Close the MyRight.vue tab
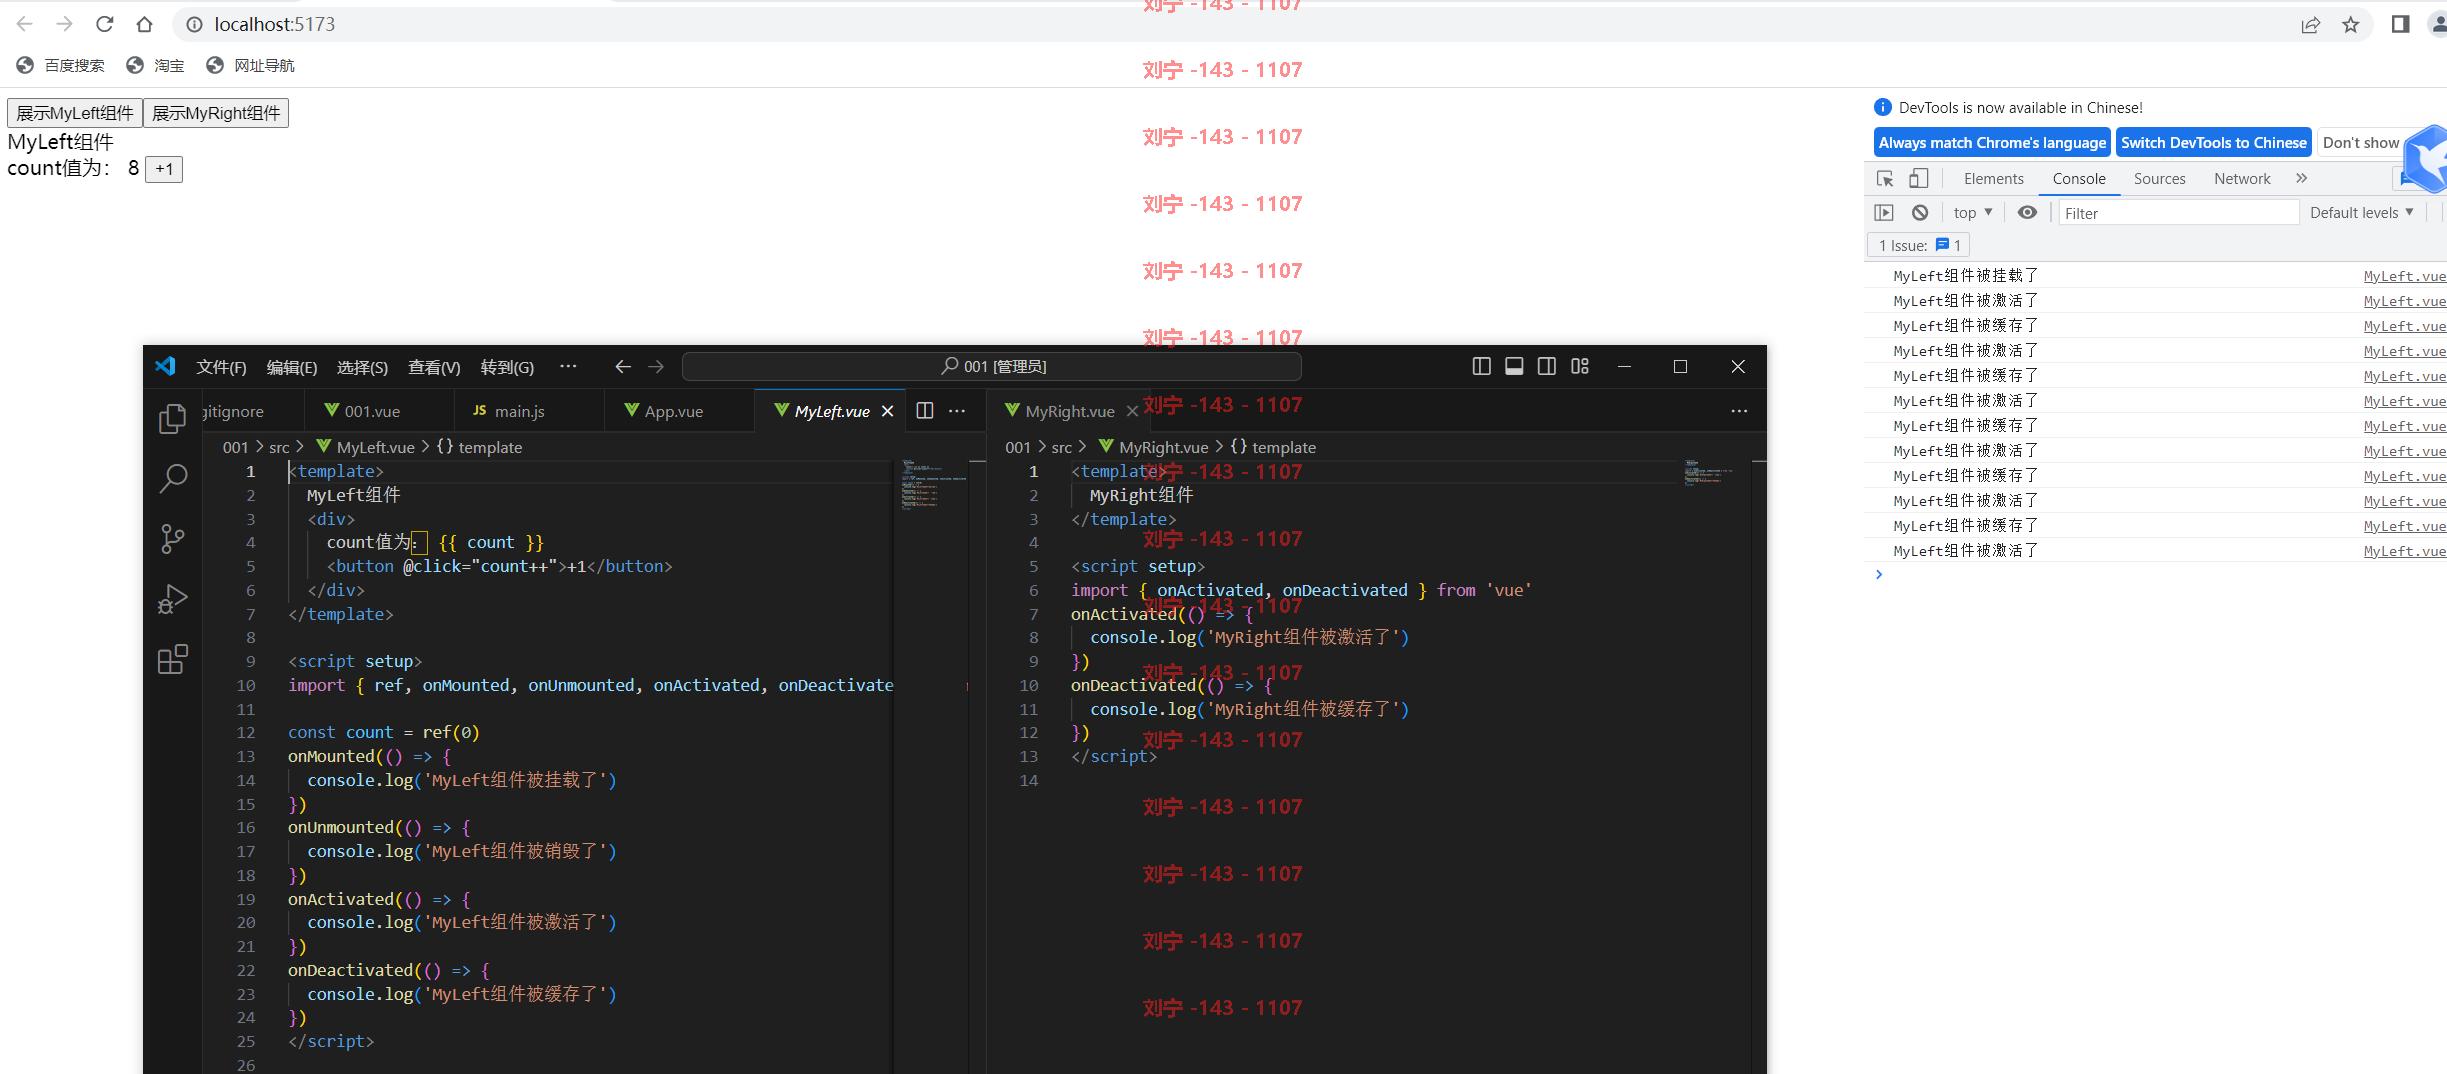This screenshot has width=2447, height=1074. point(1132,412)
